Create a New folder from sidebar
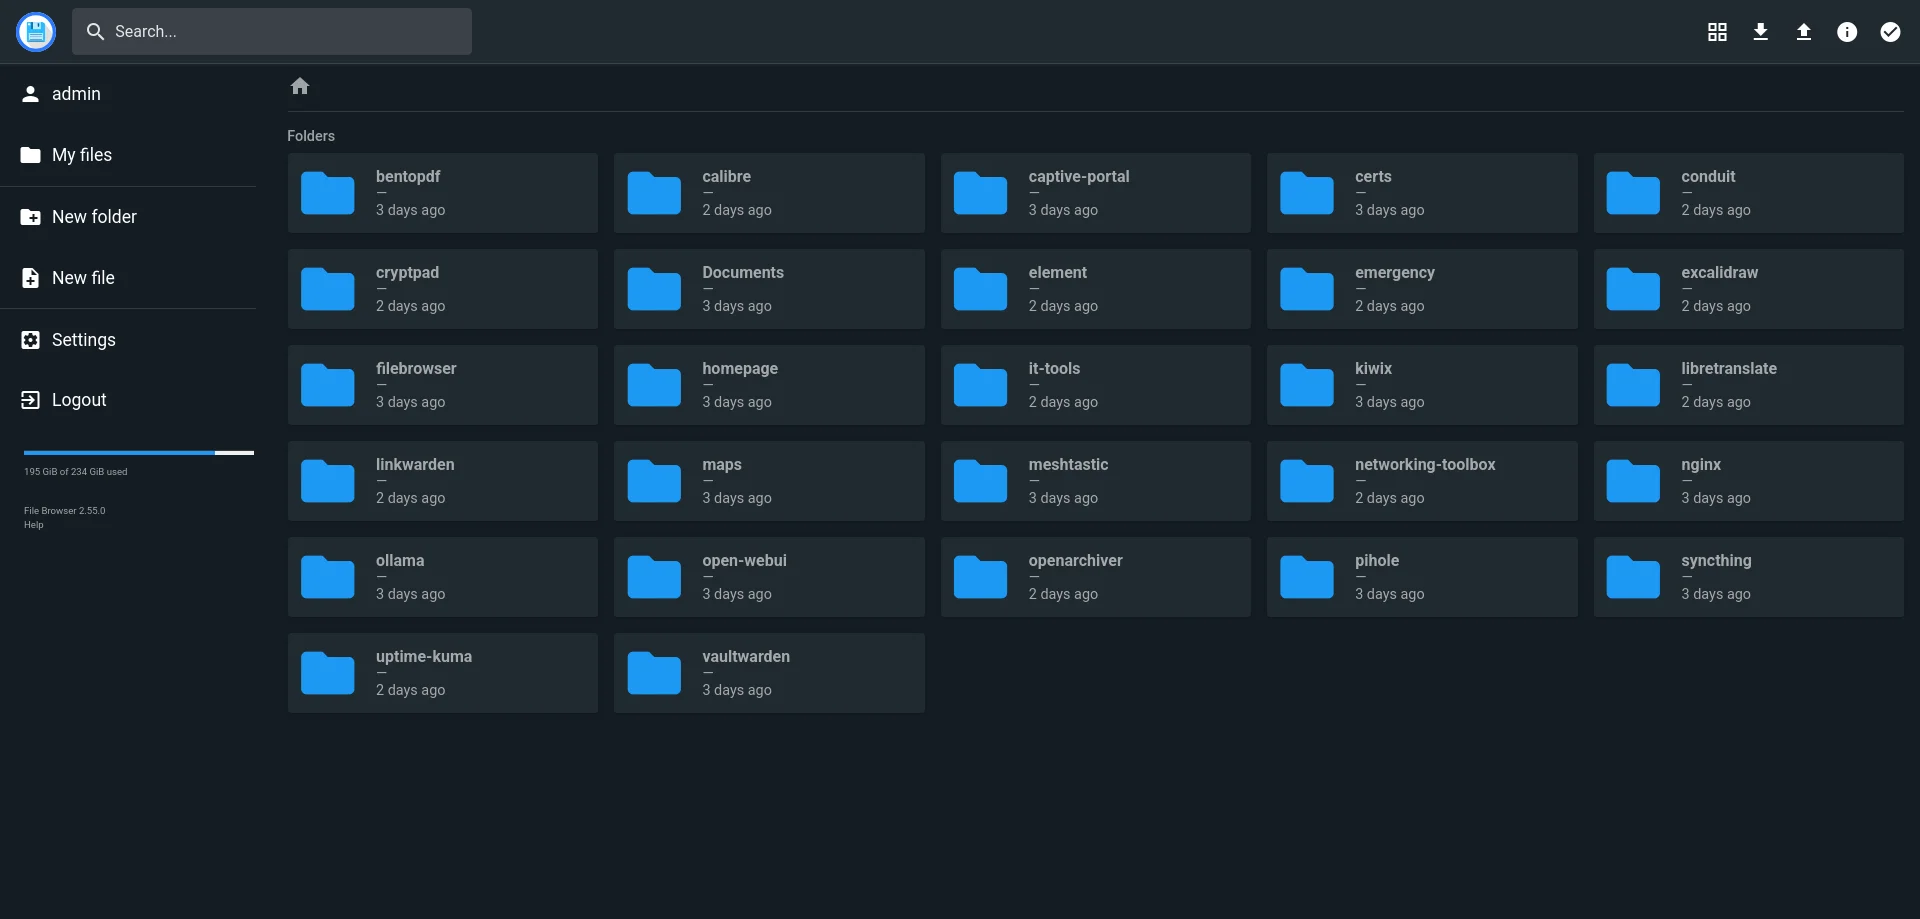 click(x=128, y=217)
